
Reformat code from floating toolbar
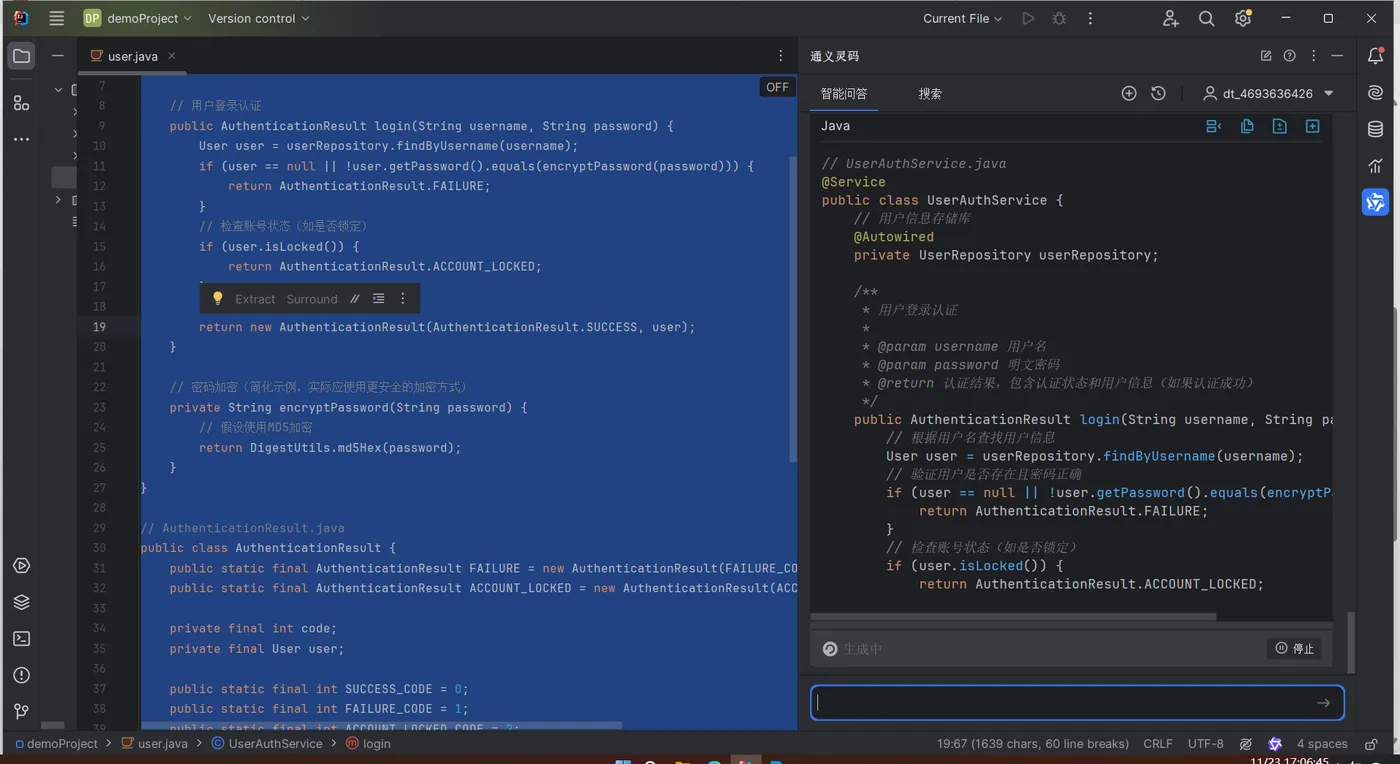(378, 299)
